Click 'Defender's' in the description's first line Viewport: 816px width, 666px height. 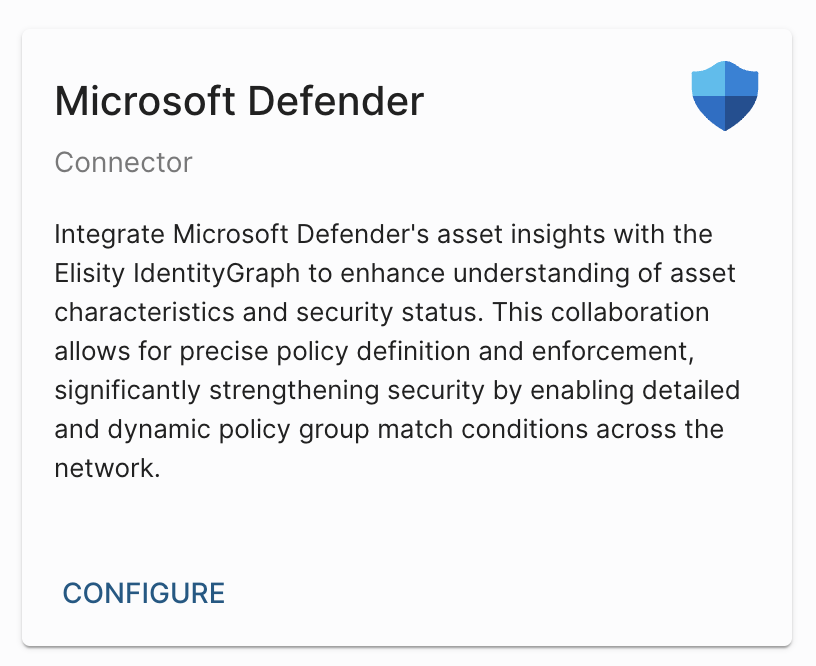(363, 235)
